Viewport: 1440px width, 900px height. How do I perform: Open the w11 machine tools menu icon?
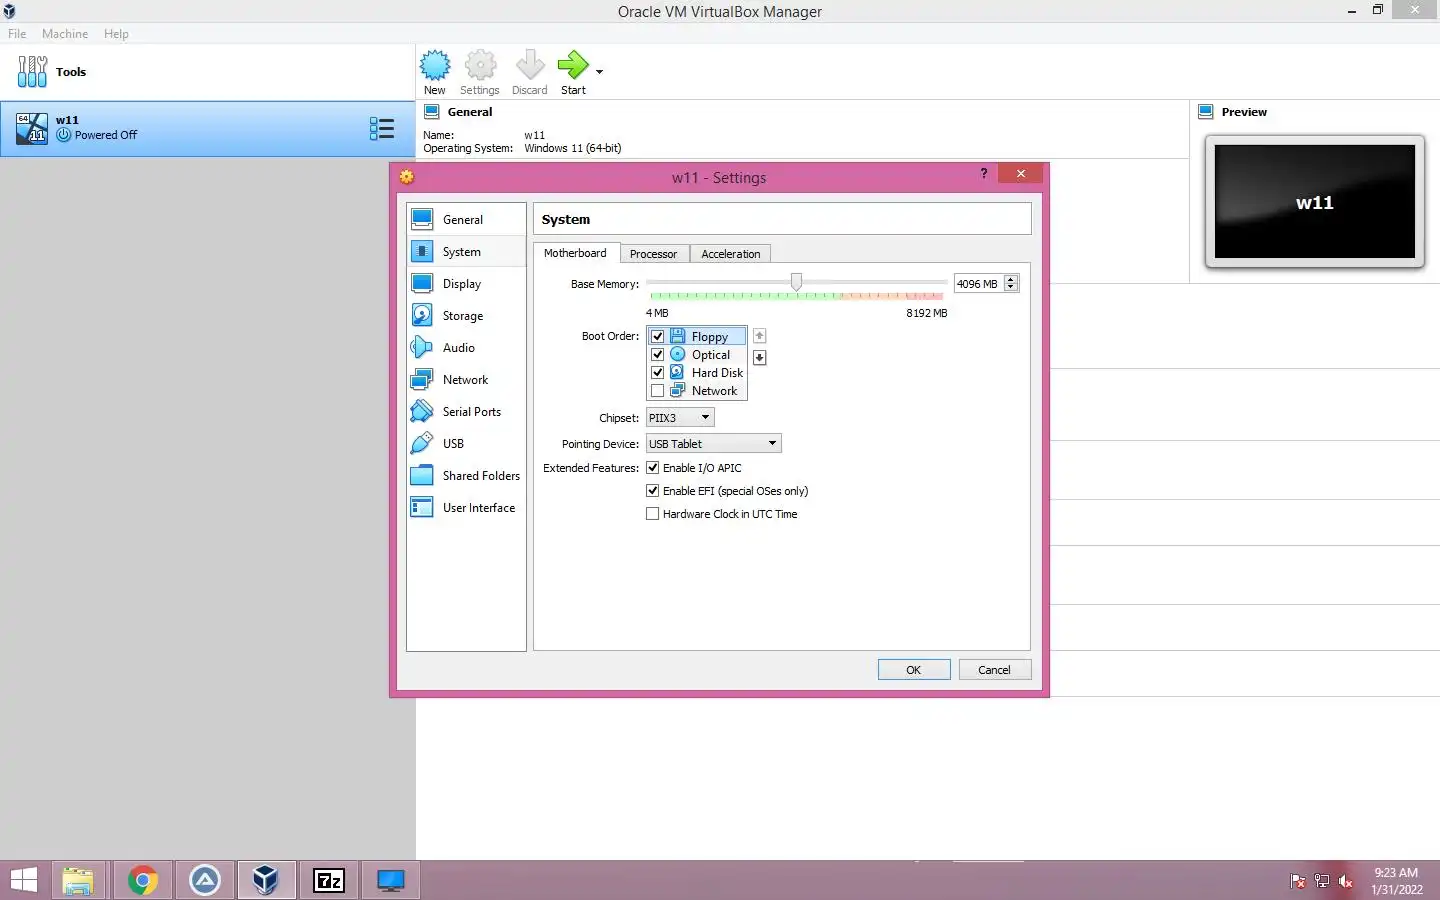click(382, 128)
